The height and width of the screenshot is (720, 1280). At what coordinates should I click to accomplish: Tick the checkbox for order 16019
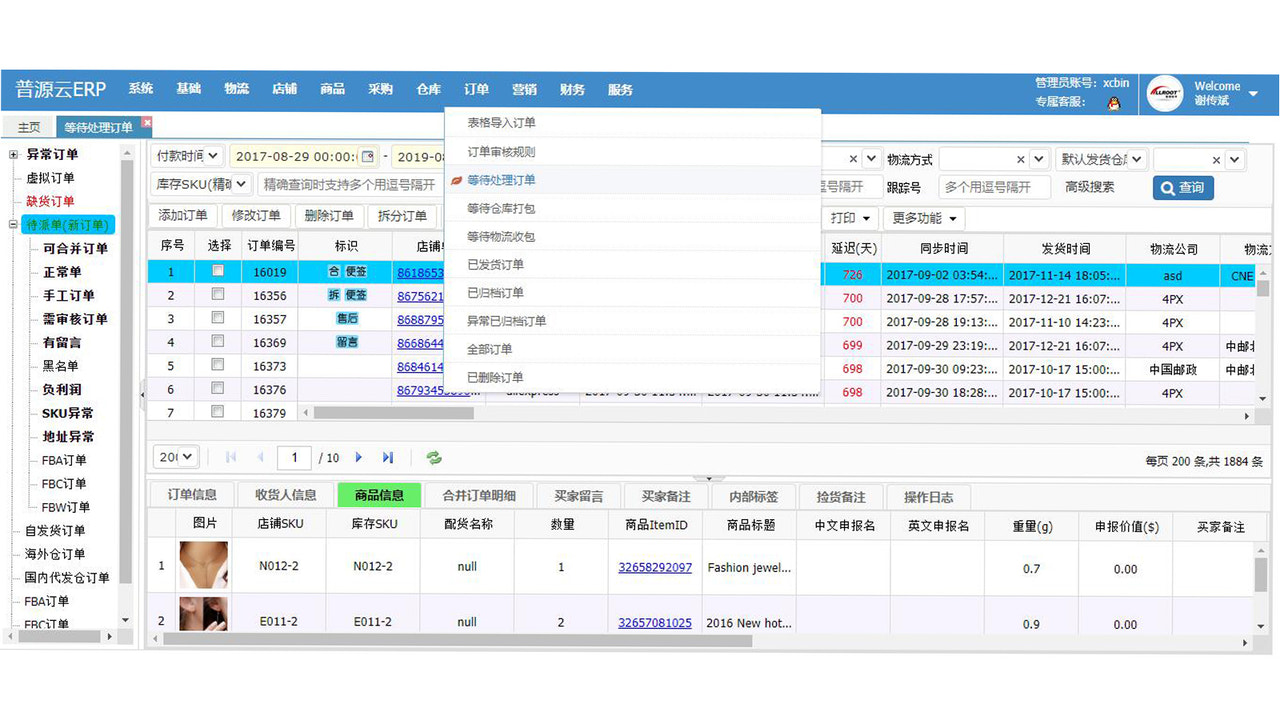(x=218, y=271)
